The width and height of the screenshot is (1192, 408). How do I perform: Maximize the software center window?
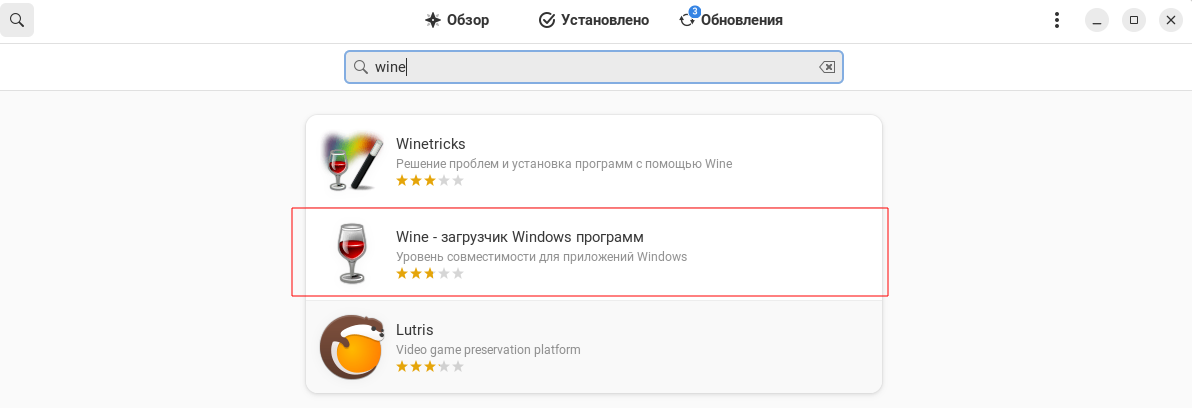click(1134, 20)
